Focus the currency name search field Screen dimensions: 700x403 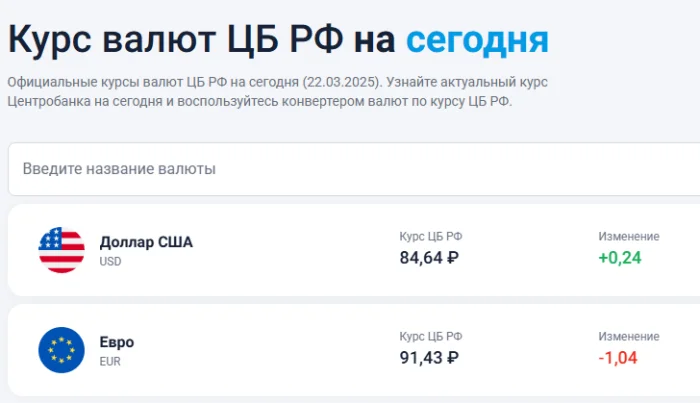tap(350, 169)
